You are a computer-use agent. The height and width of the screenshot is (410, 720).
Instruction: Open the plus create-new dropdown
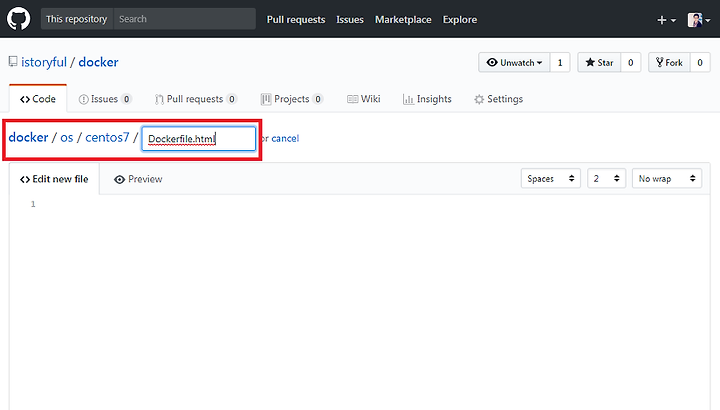point(666,20)
